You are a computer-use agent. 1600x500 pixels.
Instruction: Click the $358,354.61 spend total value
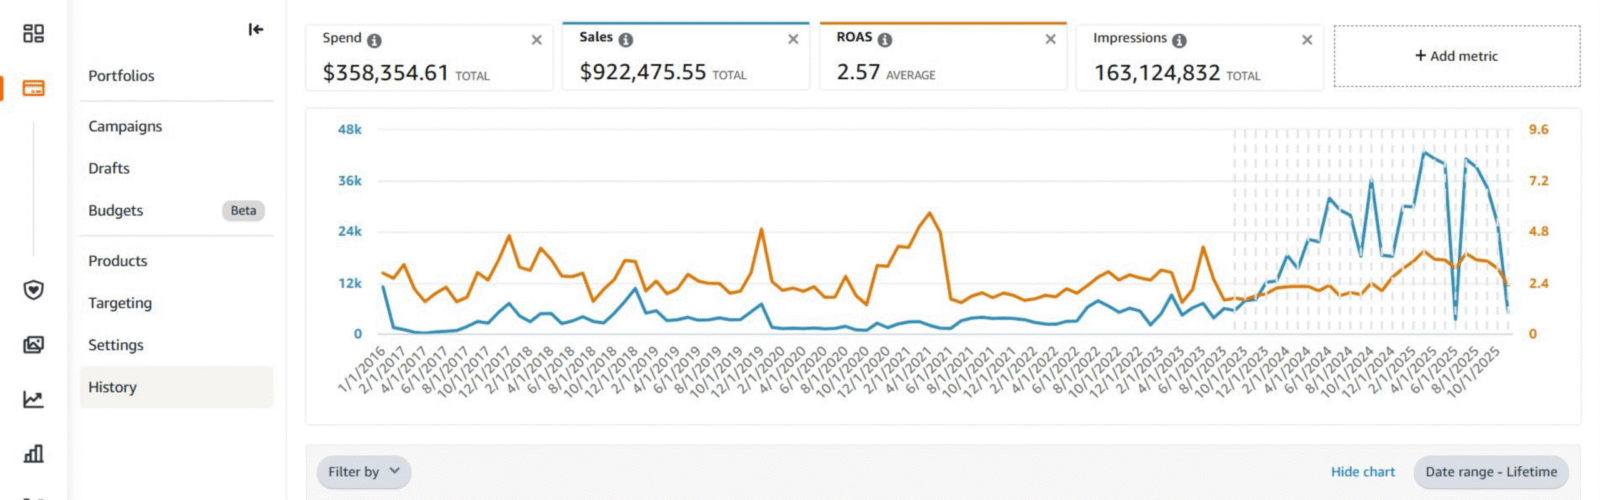[x=385, y=73]
